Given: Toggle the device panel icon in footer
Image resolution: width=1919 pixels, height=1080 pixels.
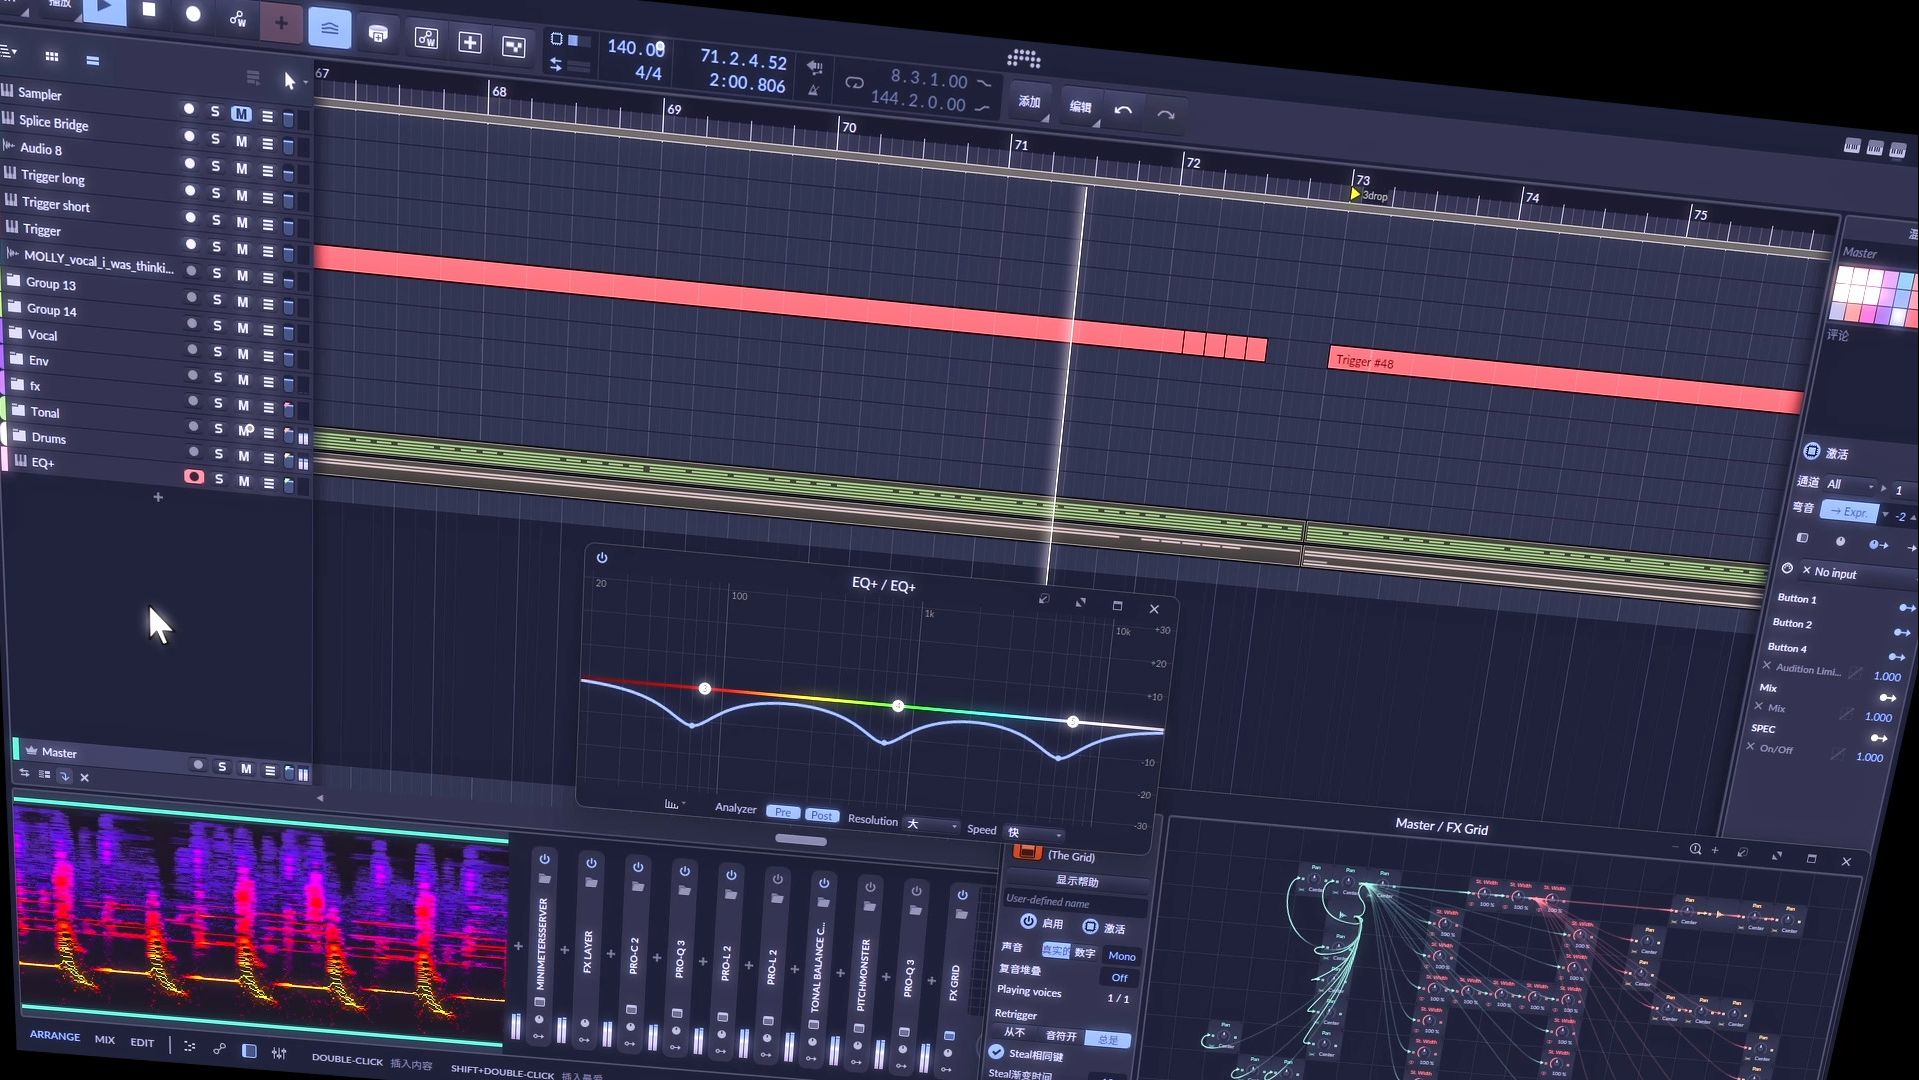Looking at the screenshot, I should pos(249,1051).
